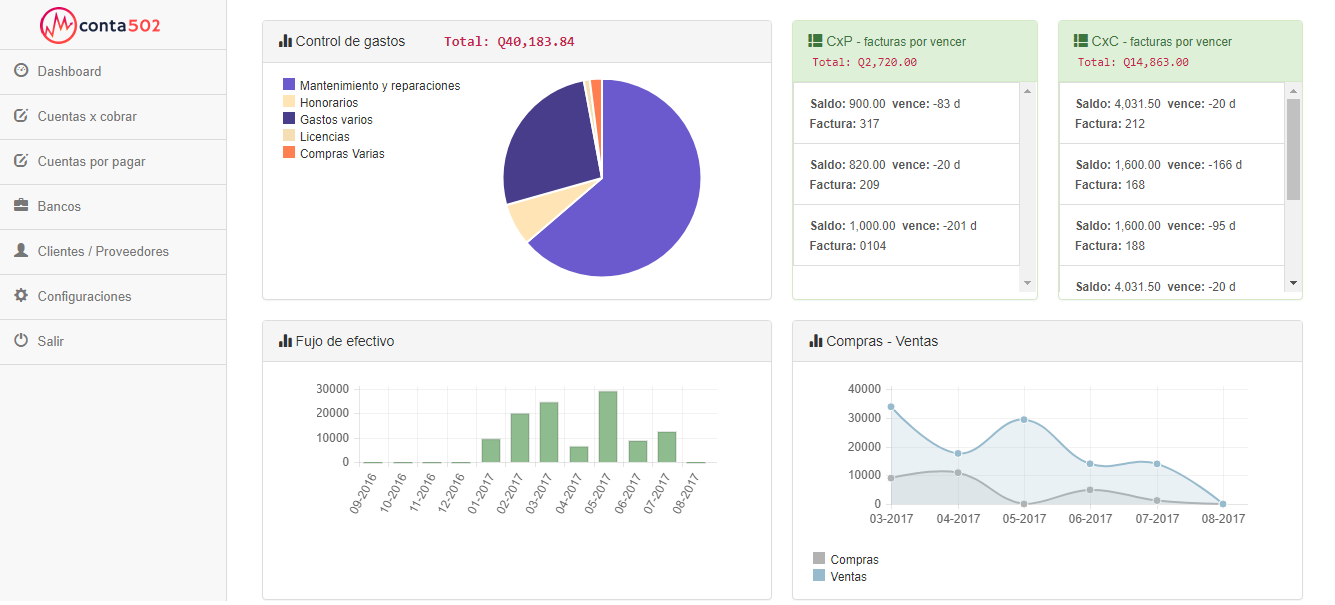The width and height of the screenshot is (1335, 605).
Task: Click the Bancos briefcase icon
Action: pos(21,206)
